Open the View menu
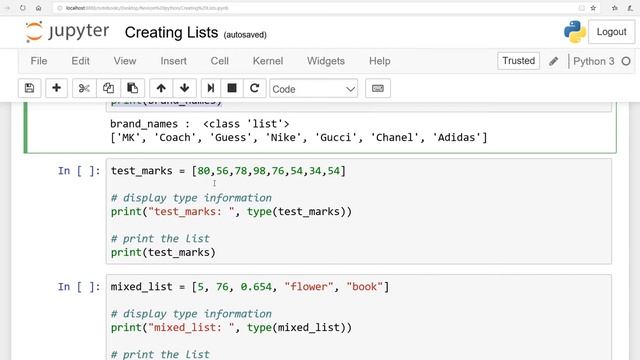 pyautogui.click(x=125, y=61)
